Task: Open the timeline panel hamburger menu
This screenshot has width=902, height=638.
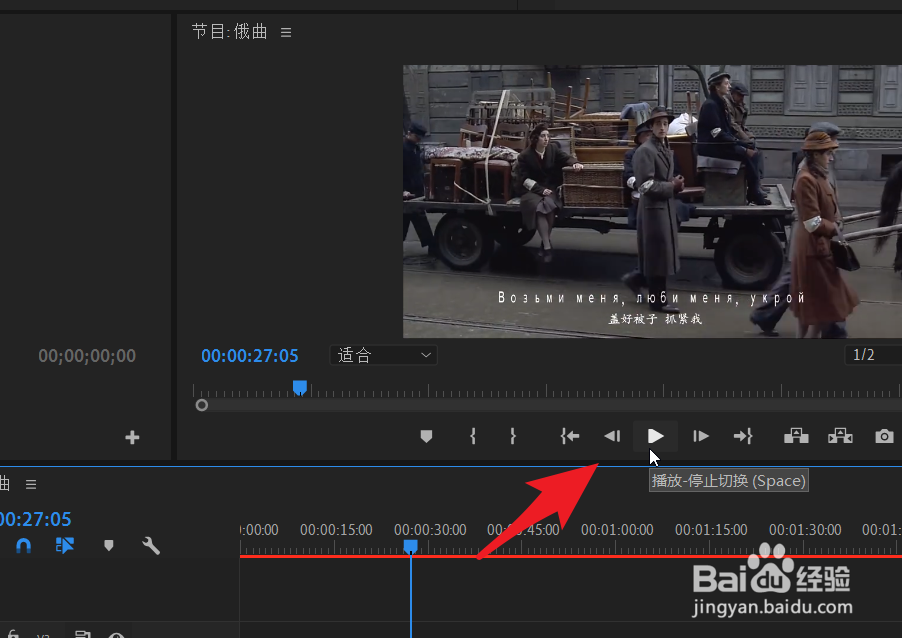Action: click(x=31, y=484)
